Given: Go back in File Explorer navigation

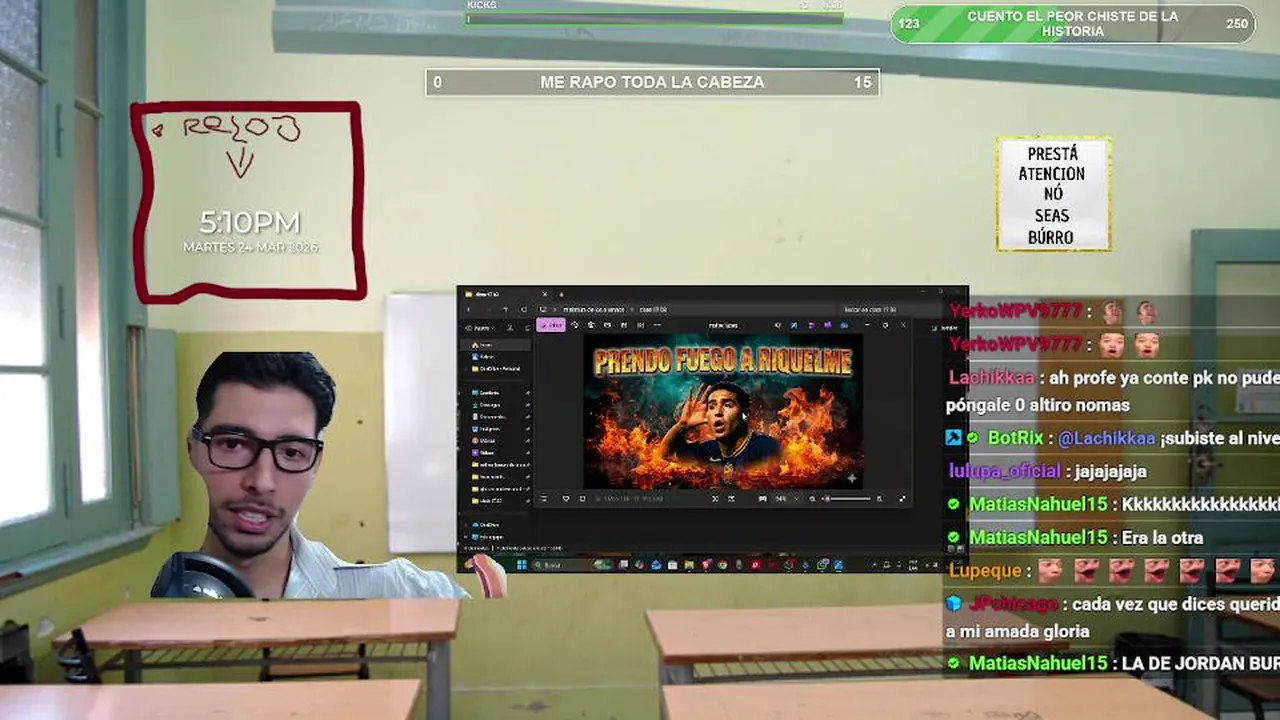Looking at the screenshot, I should pyautogui.click(x=468, y=310).
